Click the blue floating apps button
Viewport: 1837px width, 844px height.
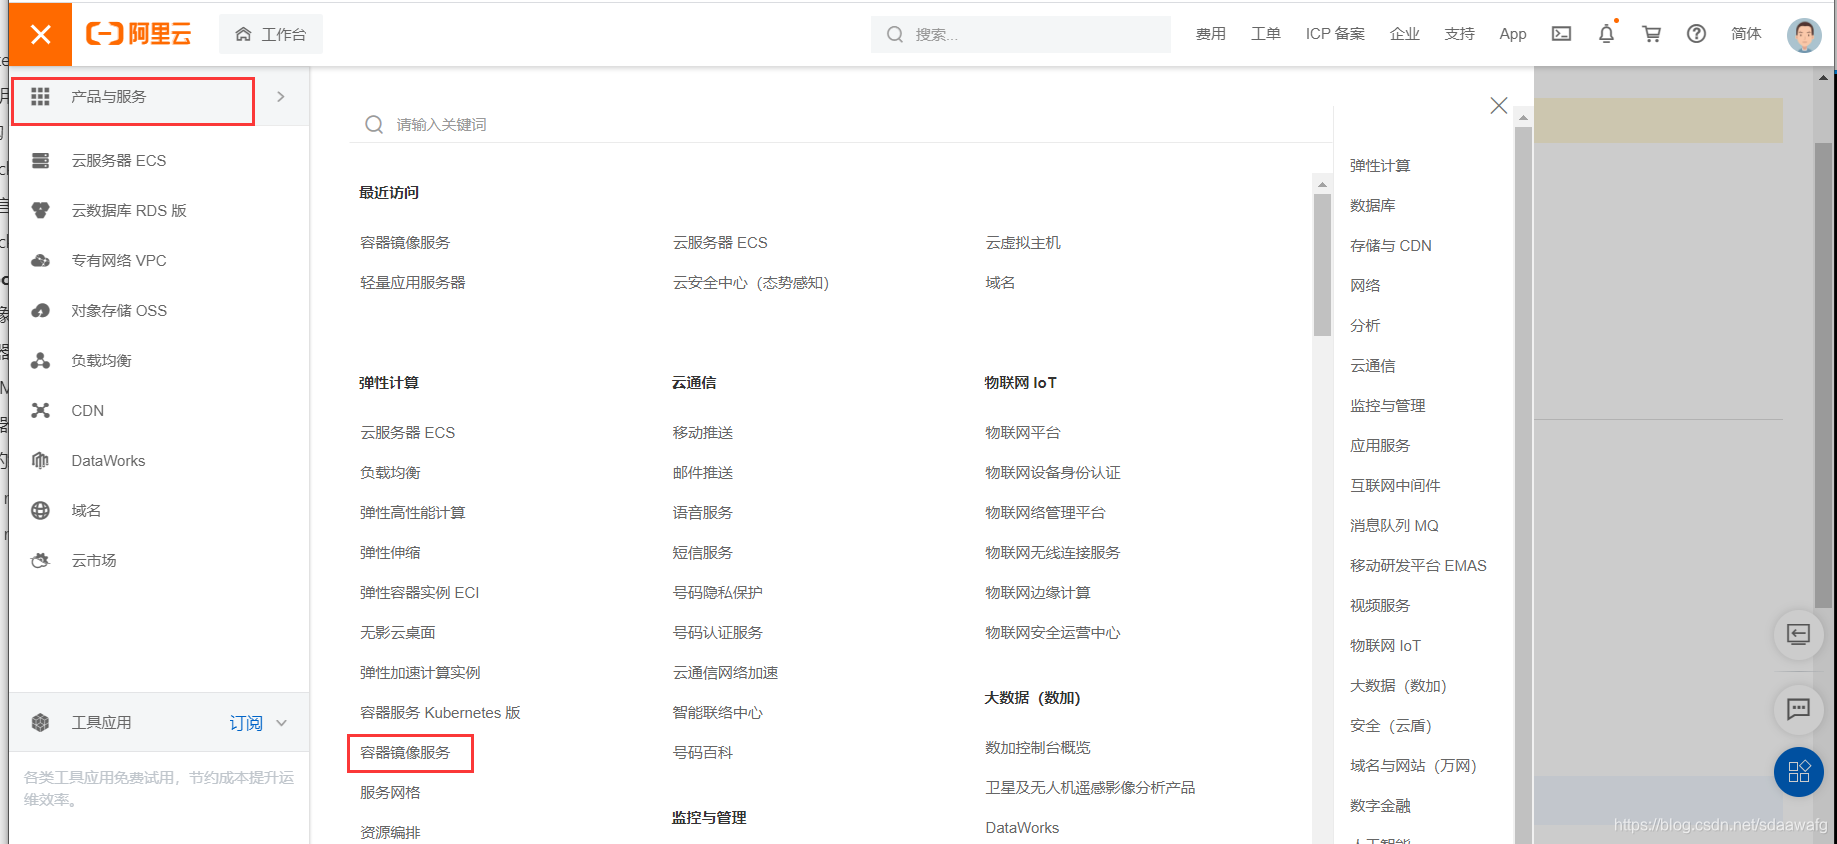[x=1798, y=772]
